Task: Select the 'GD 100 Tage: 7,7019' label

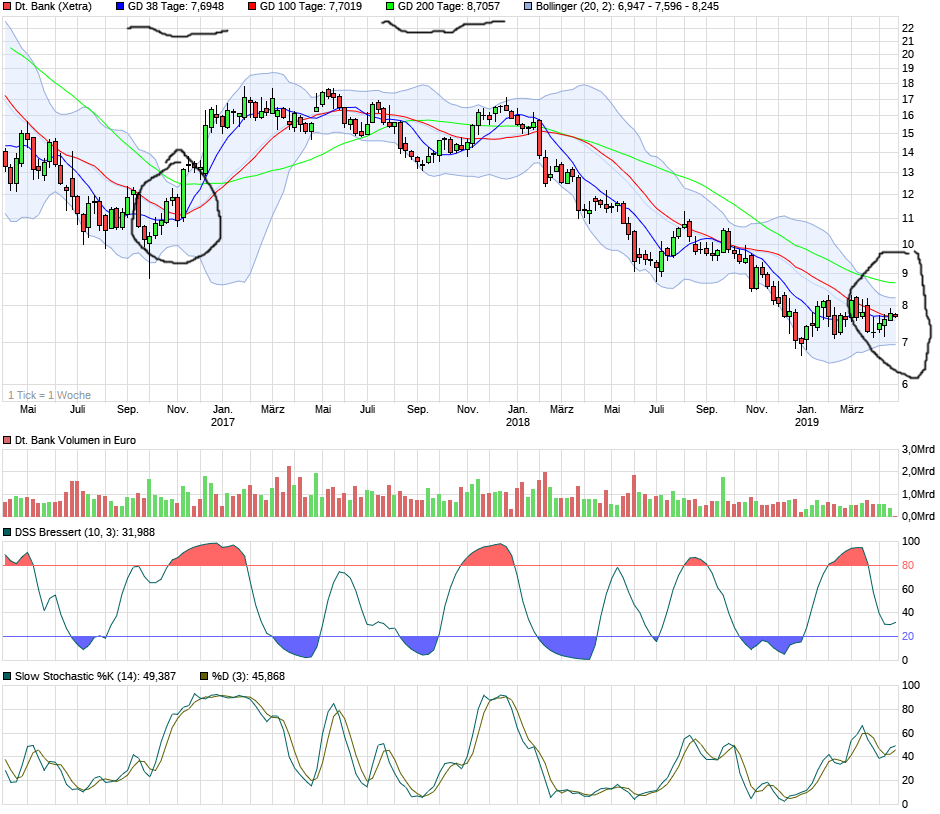Action: (x=311, y=7)
